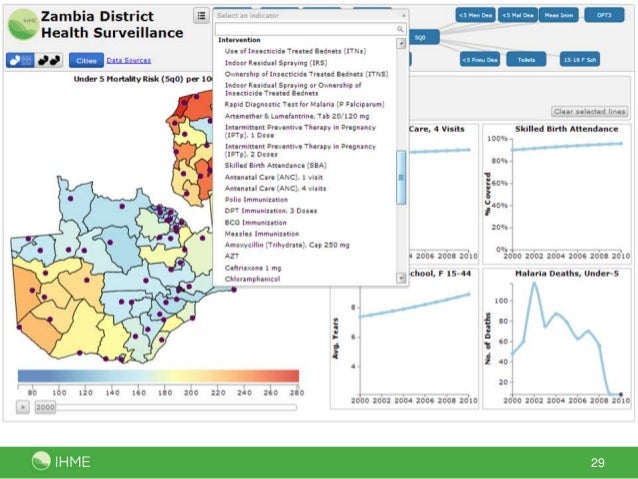
Task: Switch to the black dots map view
Action: (x=48, y=60)
